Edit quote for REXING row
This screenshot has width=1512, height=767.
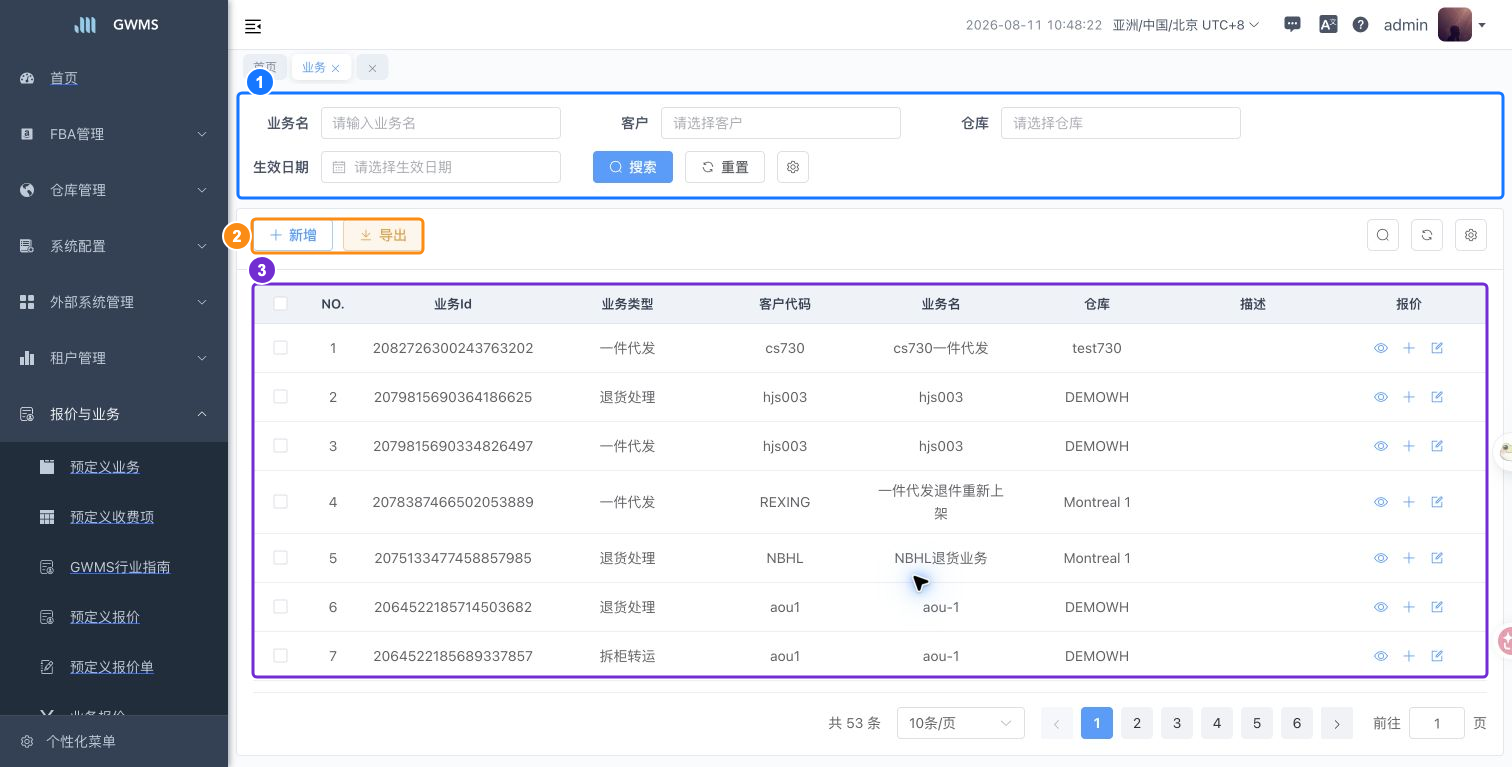click(x=1437, y=502)
